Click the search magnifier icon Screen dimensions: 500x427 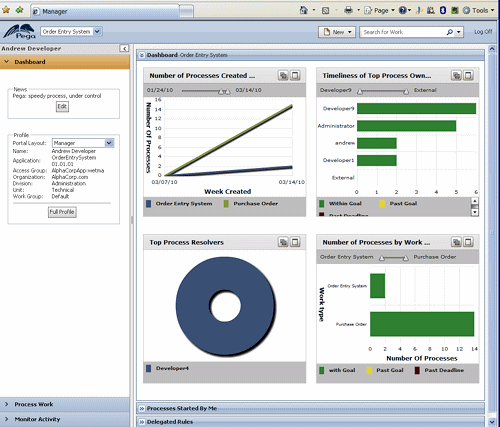click(450, 32)
